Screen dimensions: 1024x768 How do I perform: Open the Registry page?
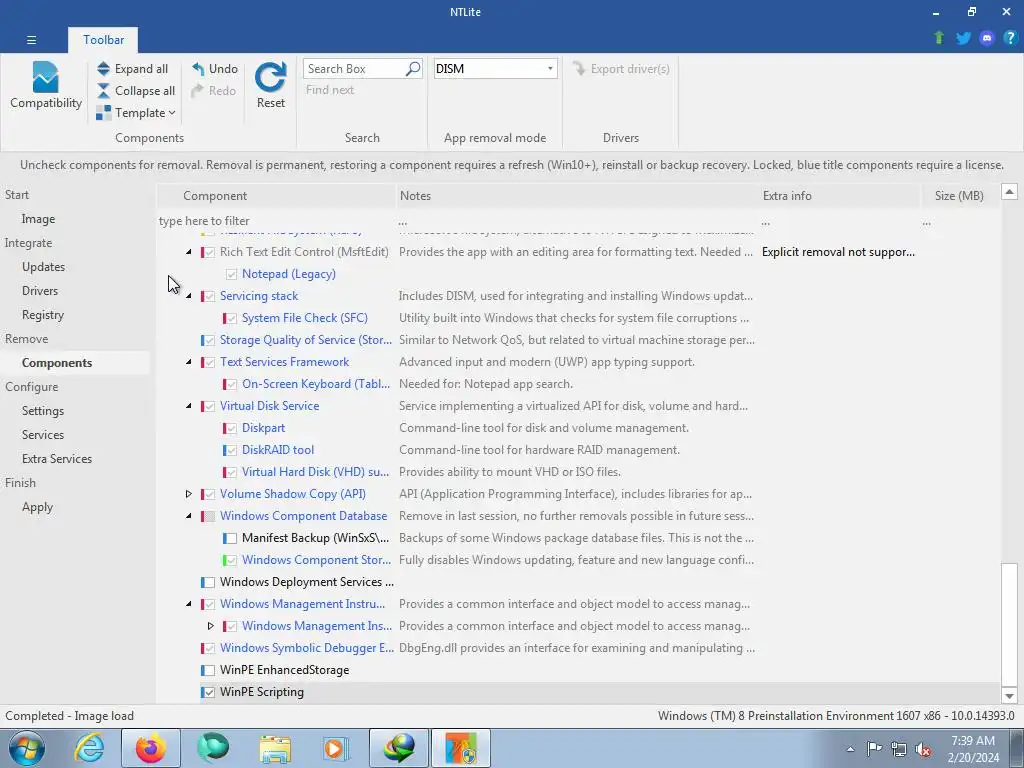[42, 315]
